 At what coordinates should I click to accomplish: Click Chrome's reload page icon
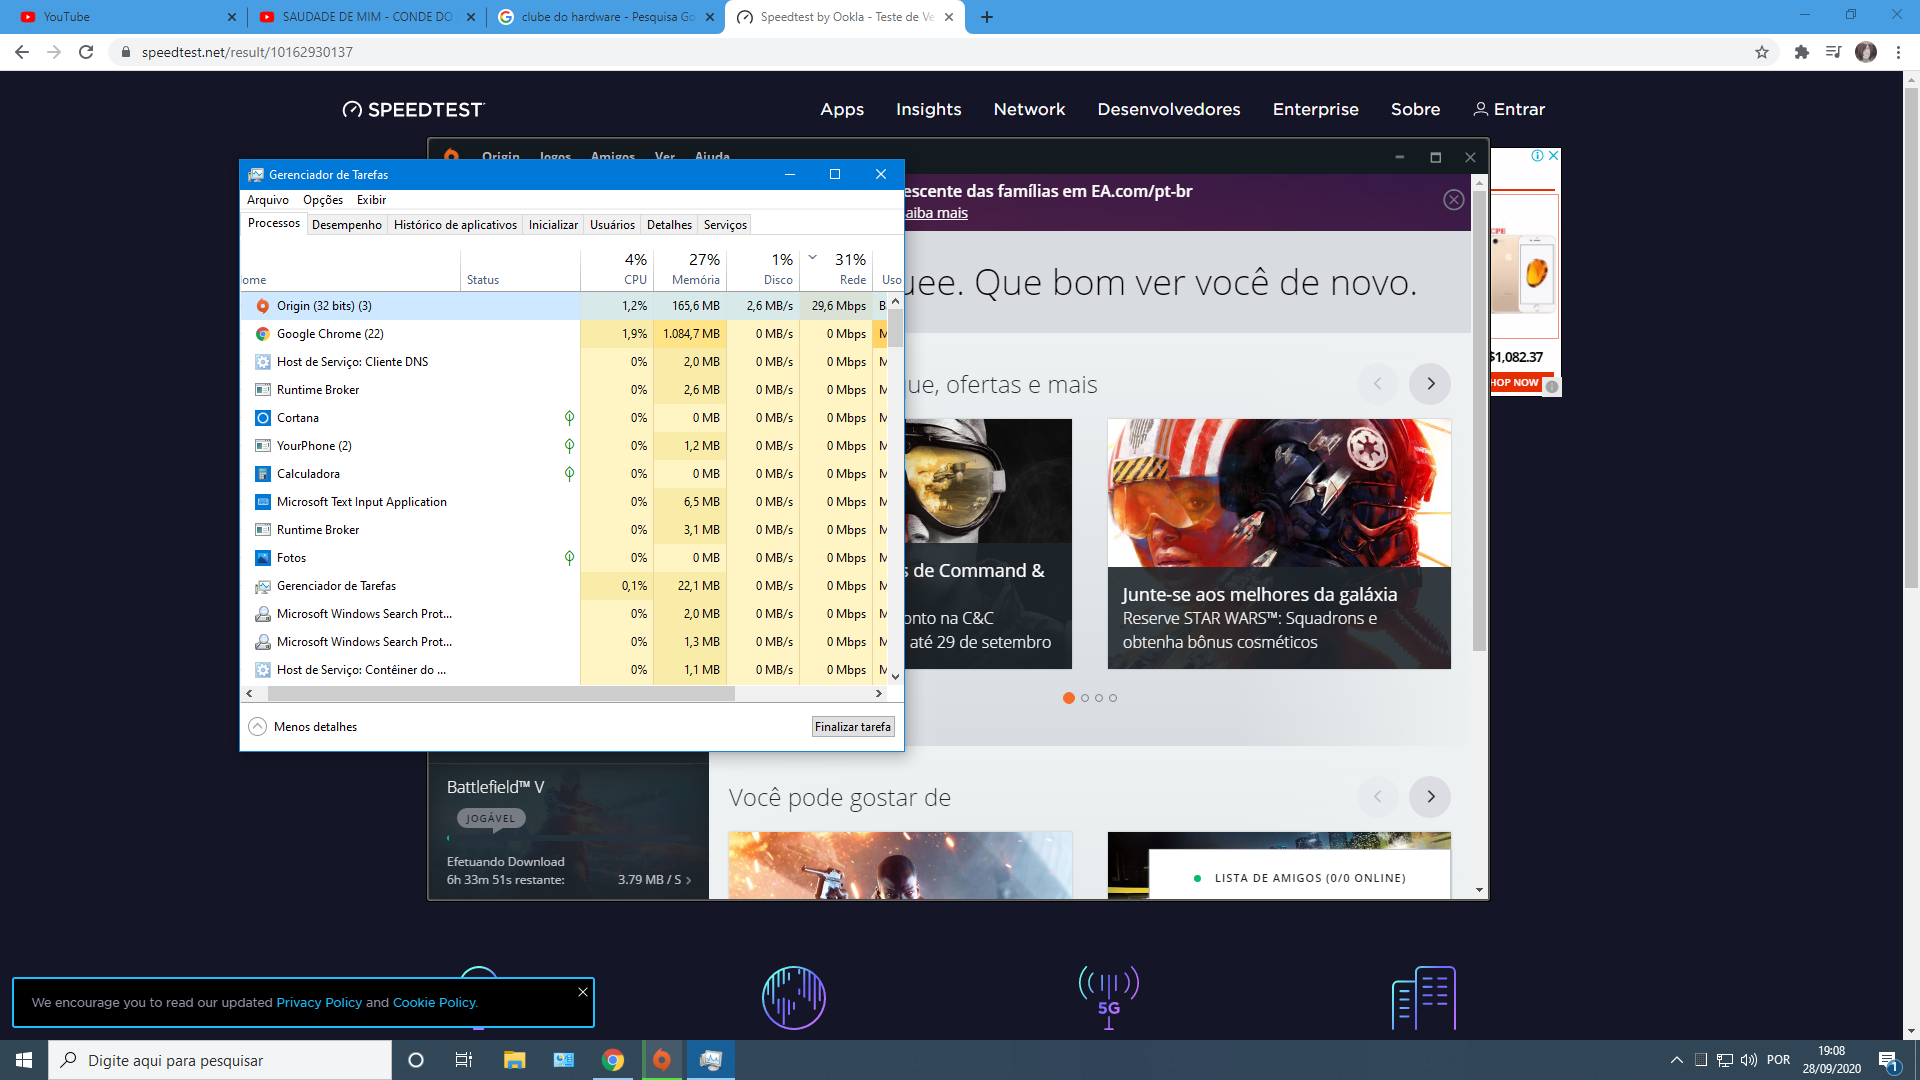point(86,52)
